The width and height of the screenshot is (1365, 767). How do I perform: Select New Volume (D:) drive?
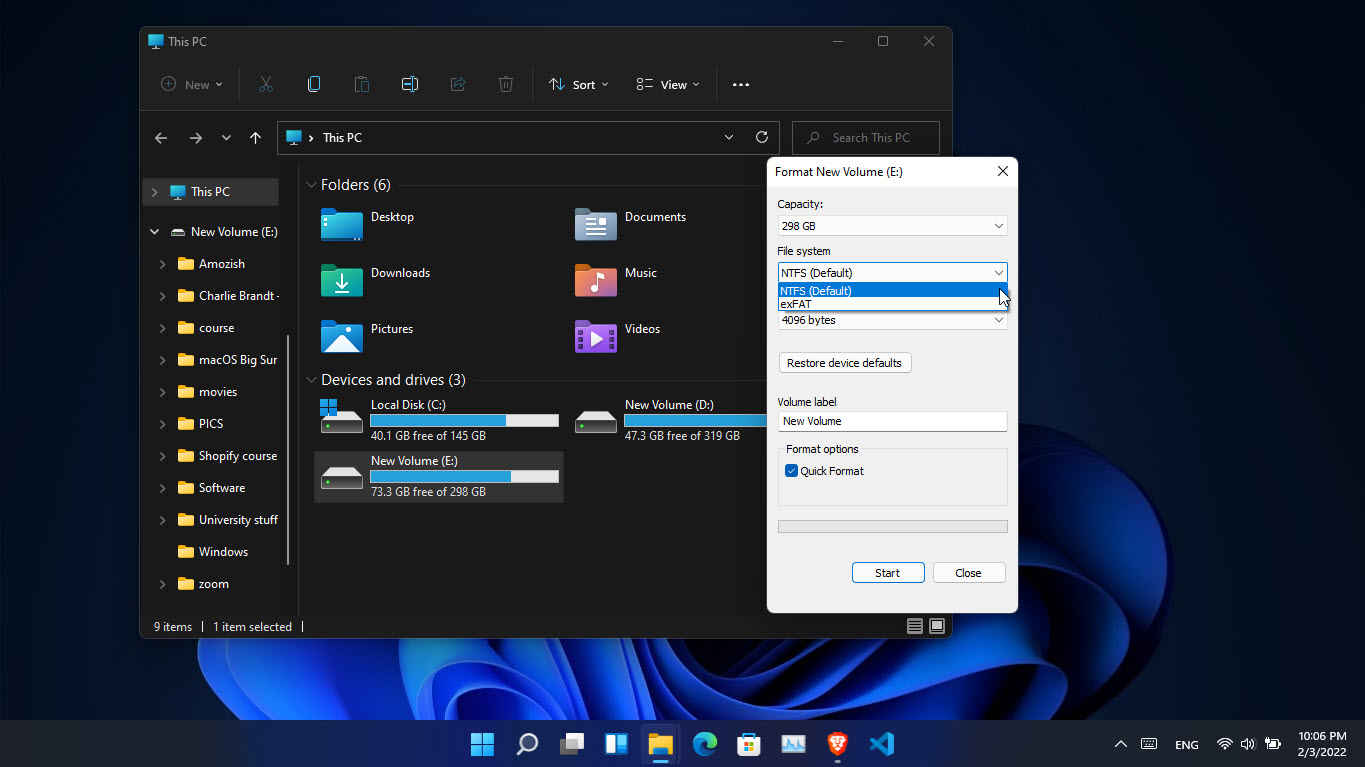(670, 420)
